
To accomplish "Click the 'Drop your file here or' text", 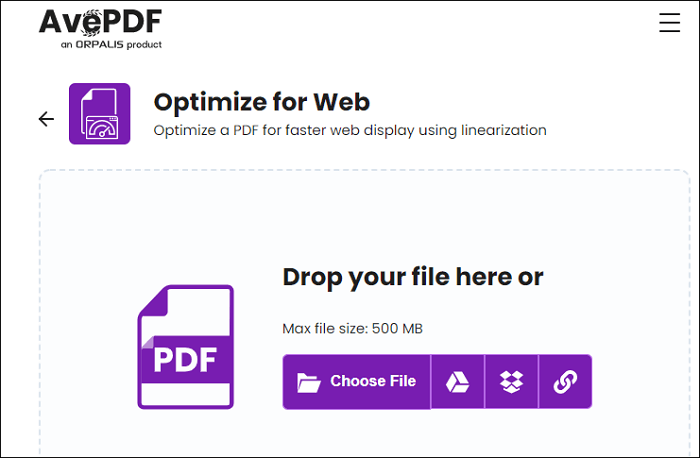I will click(x=413, y=277).
